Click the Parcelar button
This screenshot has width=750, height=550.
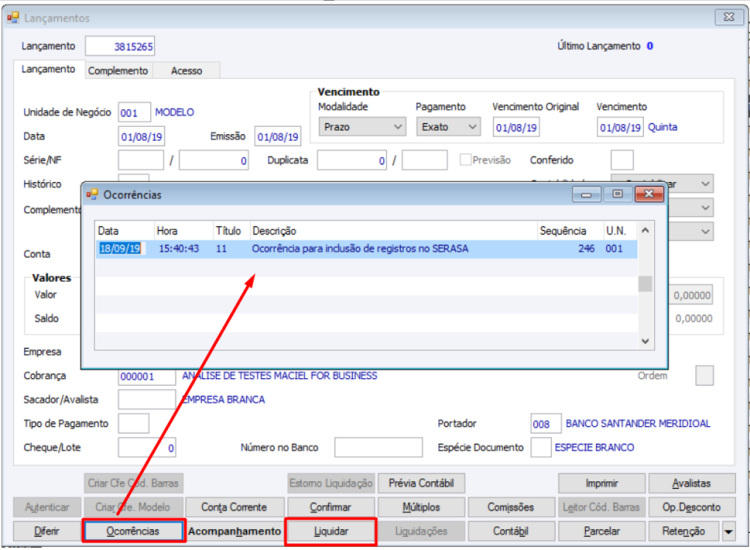[x=601, y=531]
